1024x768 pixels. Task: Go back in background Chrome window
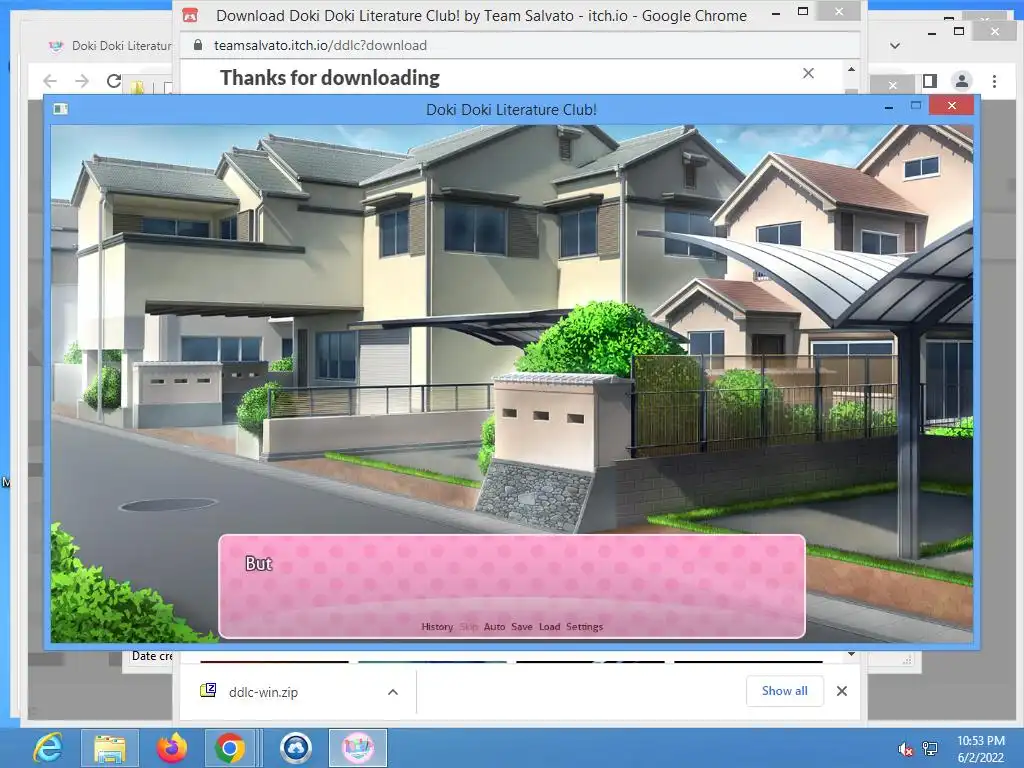pyautogui.click(x=50, y=81)
